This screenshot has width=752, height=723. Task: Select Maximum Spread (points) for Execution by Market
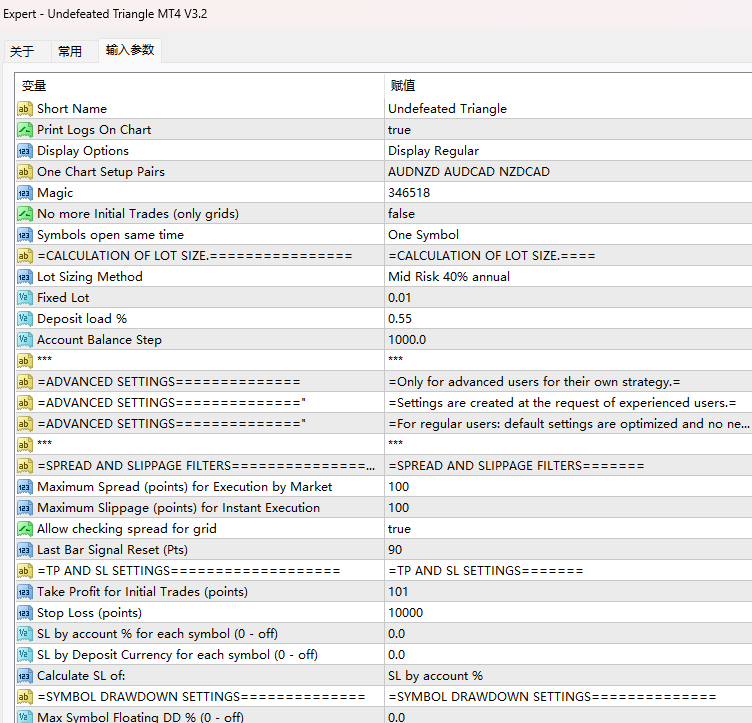[x=185, y=487]
